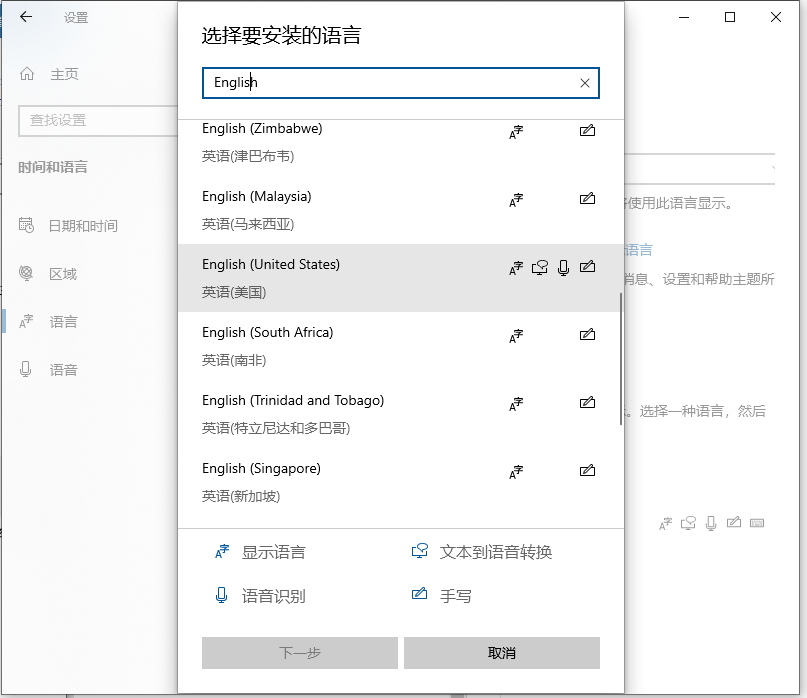Click the back arrow at top left
807x698 pixels.
[x=26, y=17]
